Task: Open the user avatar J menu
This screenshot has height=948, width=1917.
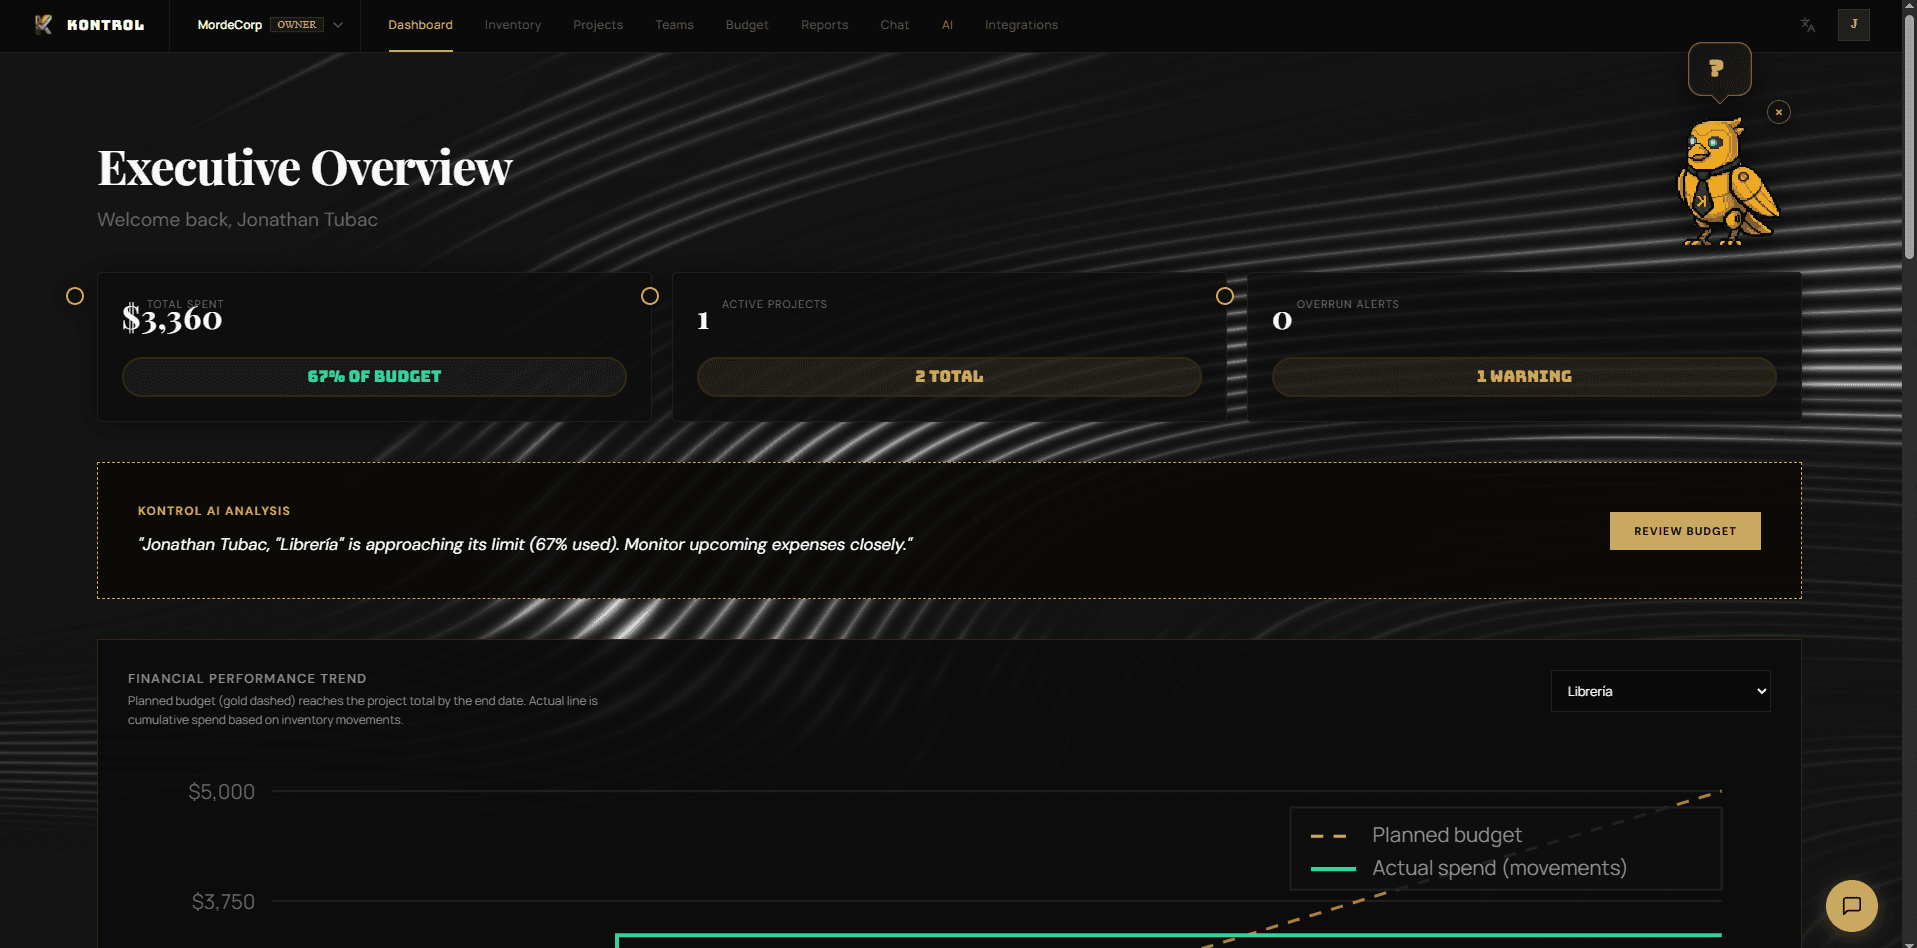Action: (x=1854, y=25)
